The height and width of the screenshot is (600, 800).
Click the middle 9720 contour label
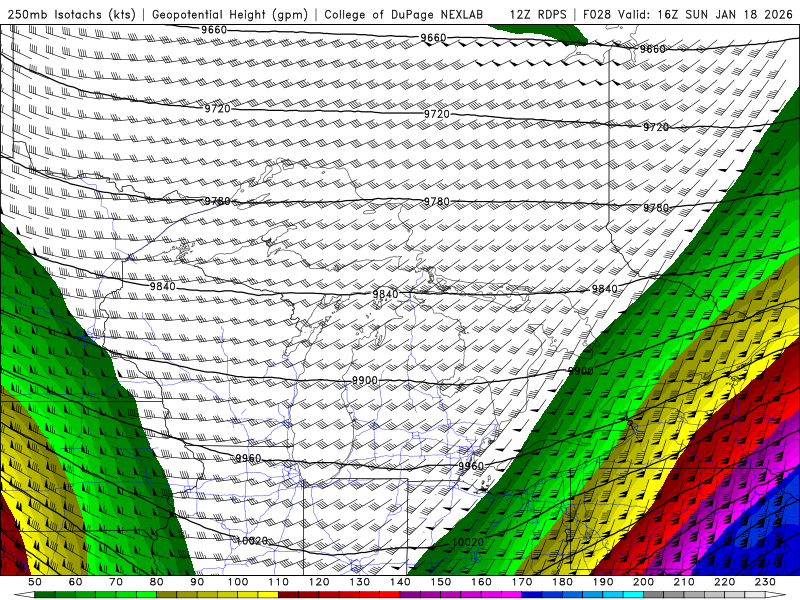[437, 114]
